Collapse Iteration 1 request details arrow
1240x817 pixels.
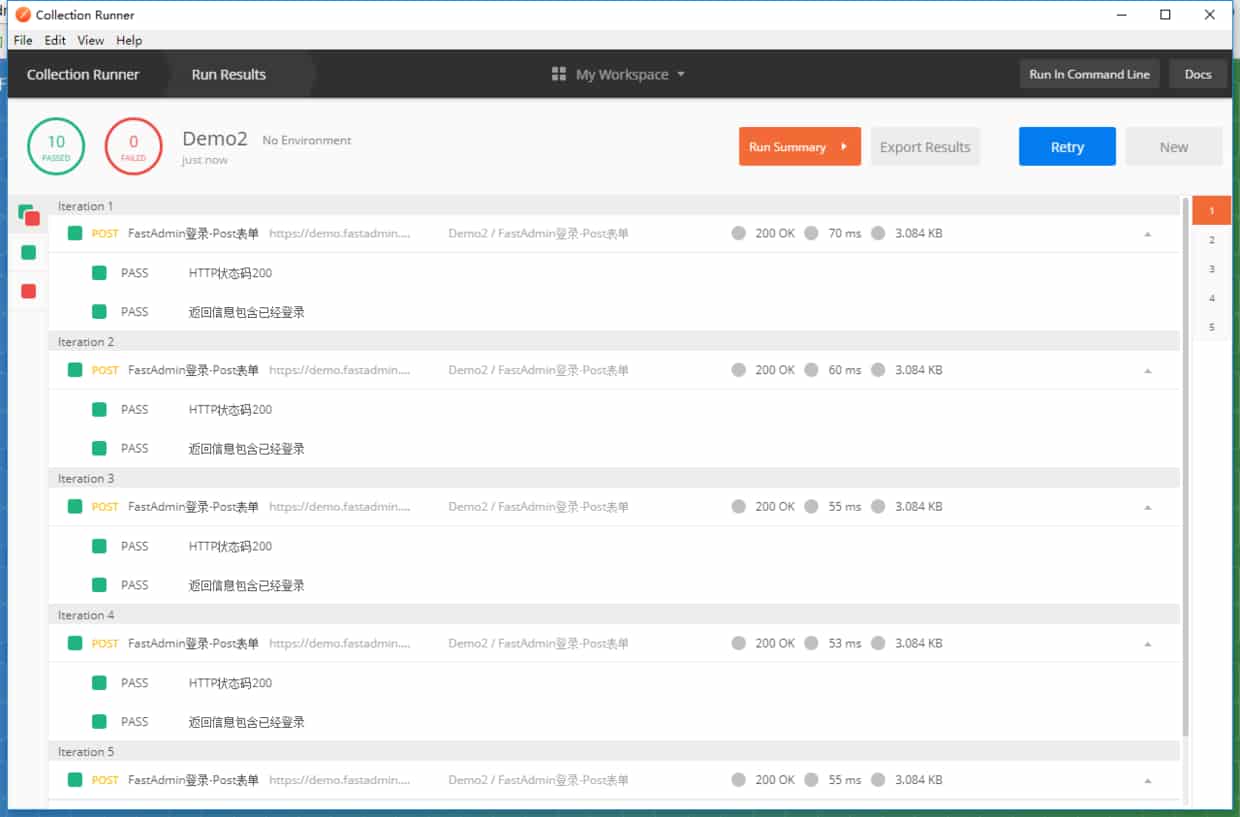(x=1147, y=234)
